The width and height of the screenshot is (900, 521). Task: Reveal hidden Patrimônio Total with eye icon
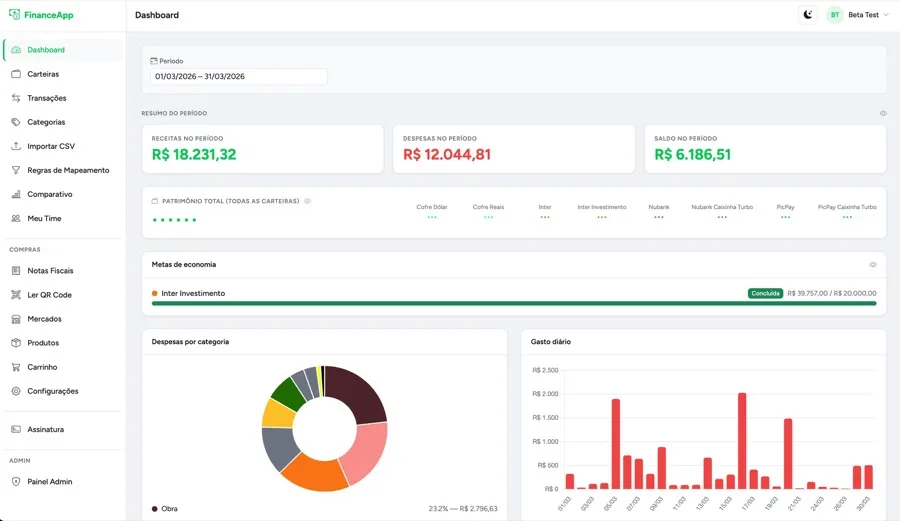pos(307,201)
